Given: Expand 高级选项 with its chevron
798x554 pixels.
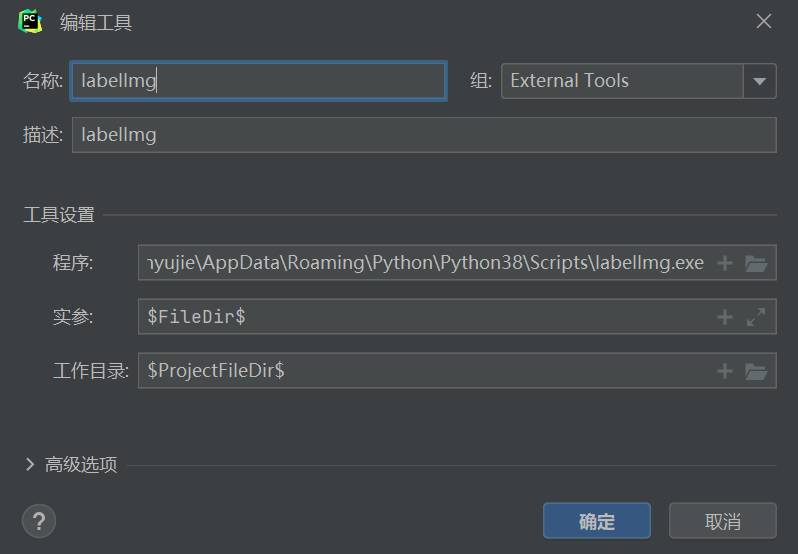Looking at the screenshot, I should click(x=30, y=464).
